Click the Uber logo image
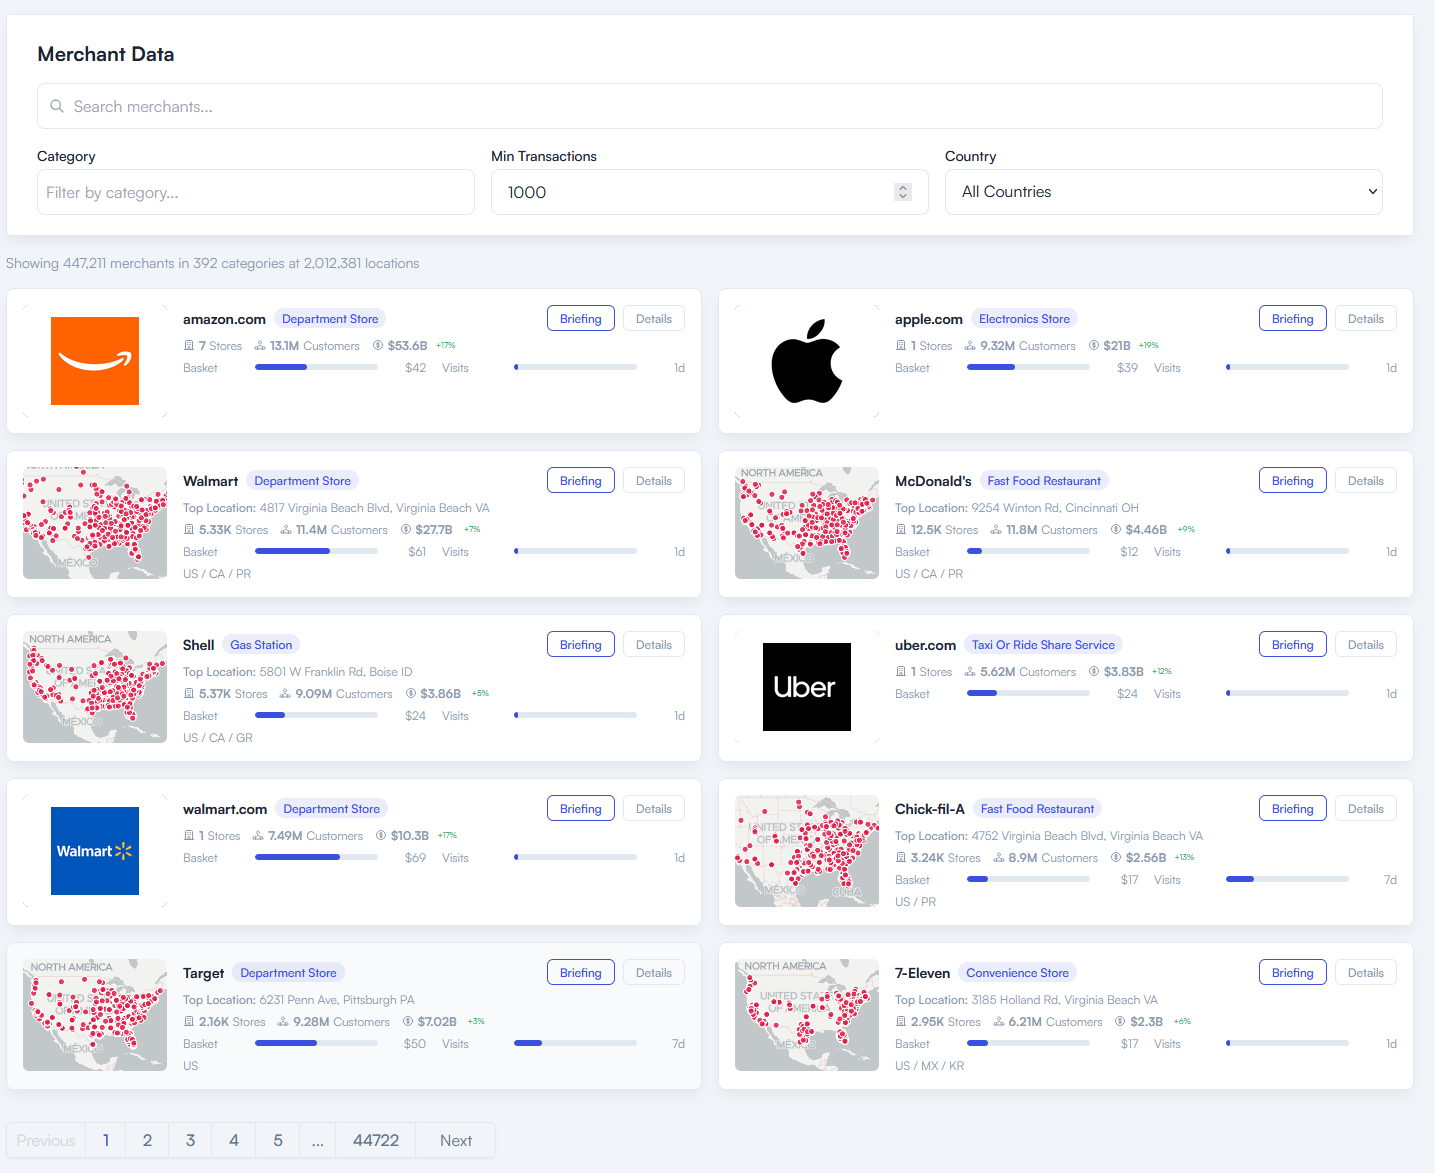The image size is (1435, 1173). (x=807, y=687)
